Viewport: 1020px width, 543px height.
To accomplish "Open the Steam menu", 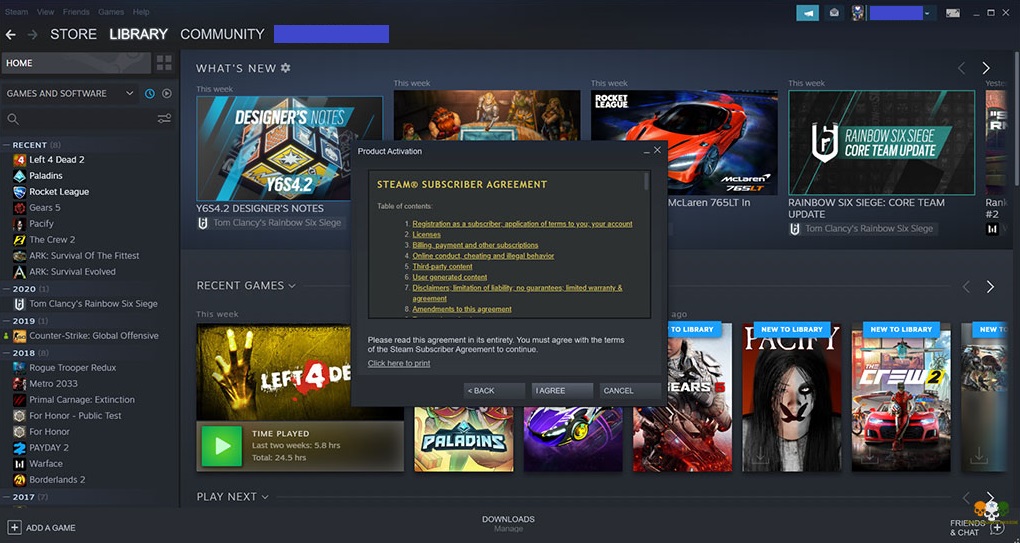I will (x=16, y=12).
